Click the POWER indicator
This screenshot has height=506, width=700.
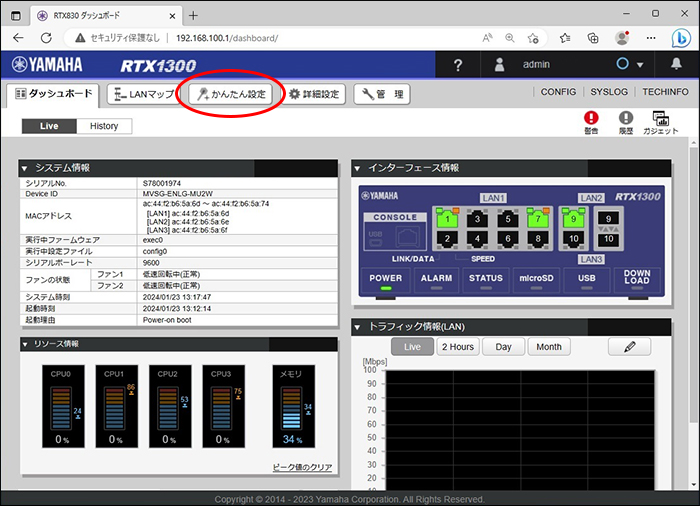coord(386,280)
